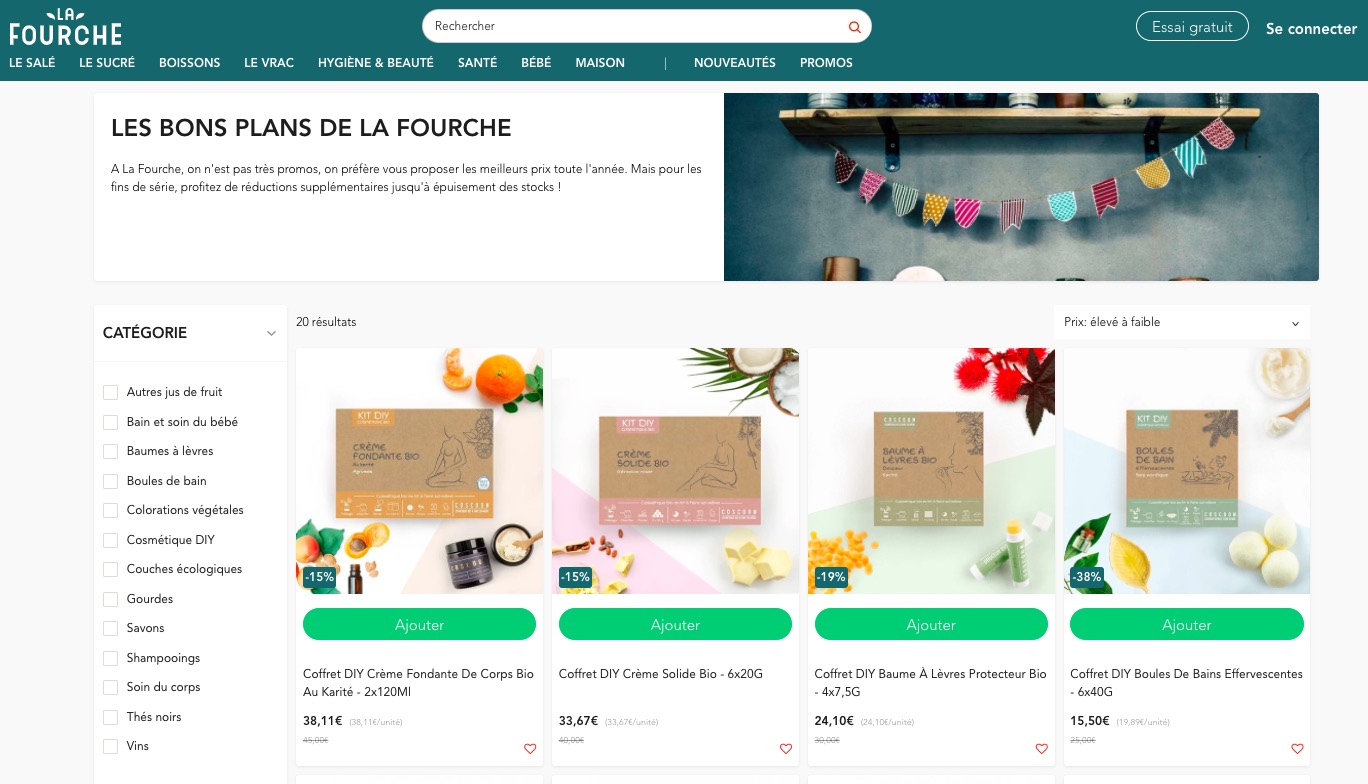Screen dimensions: 1368x784
Task: Collapse the Catégorie filter section
Action: [271, 333]
